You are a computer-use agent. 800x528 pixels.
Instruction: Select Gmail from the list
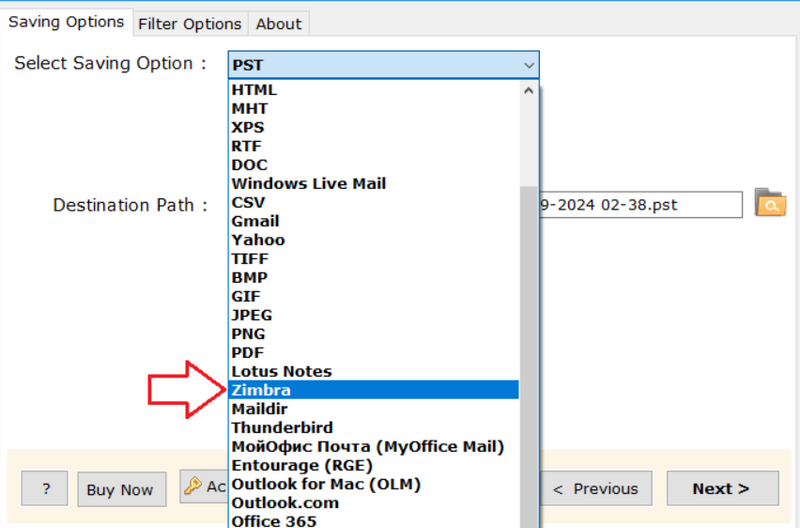[374, 221]
